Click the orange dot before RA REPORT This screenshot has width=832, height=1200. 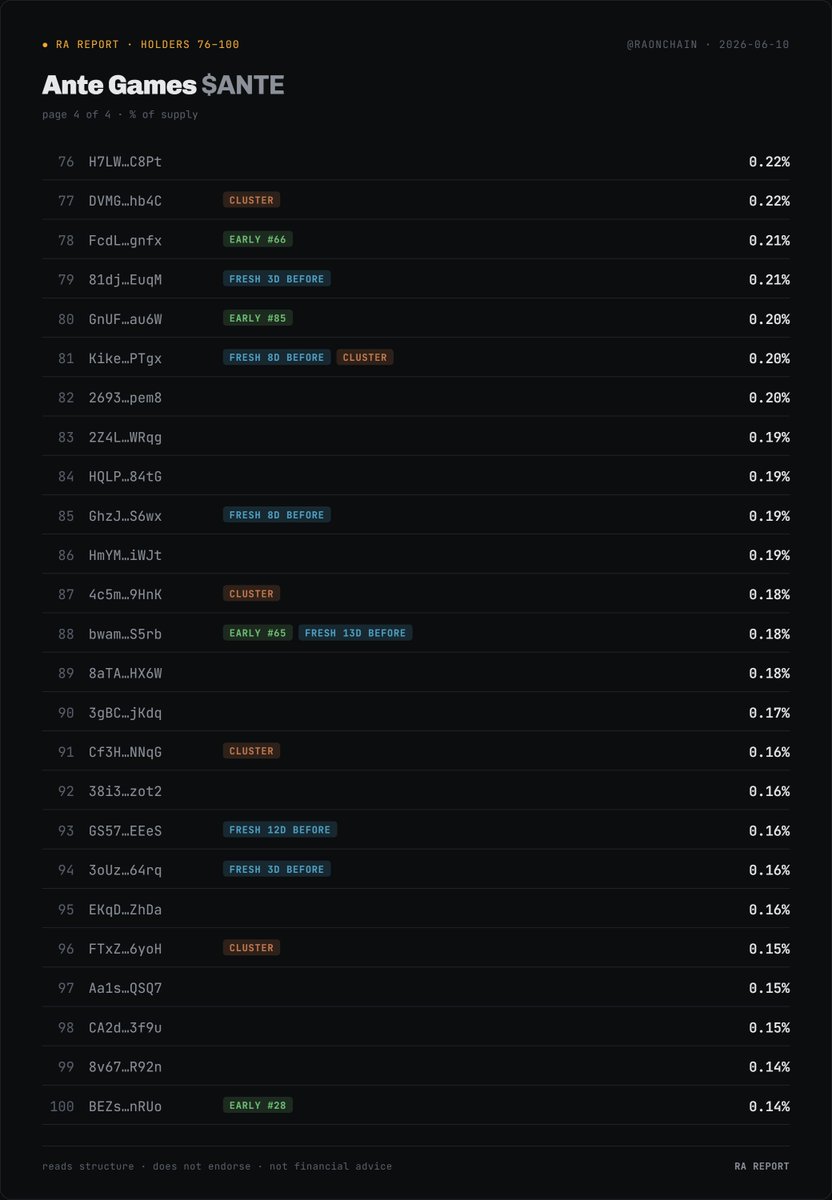tap(45, 45)
